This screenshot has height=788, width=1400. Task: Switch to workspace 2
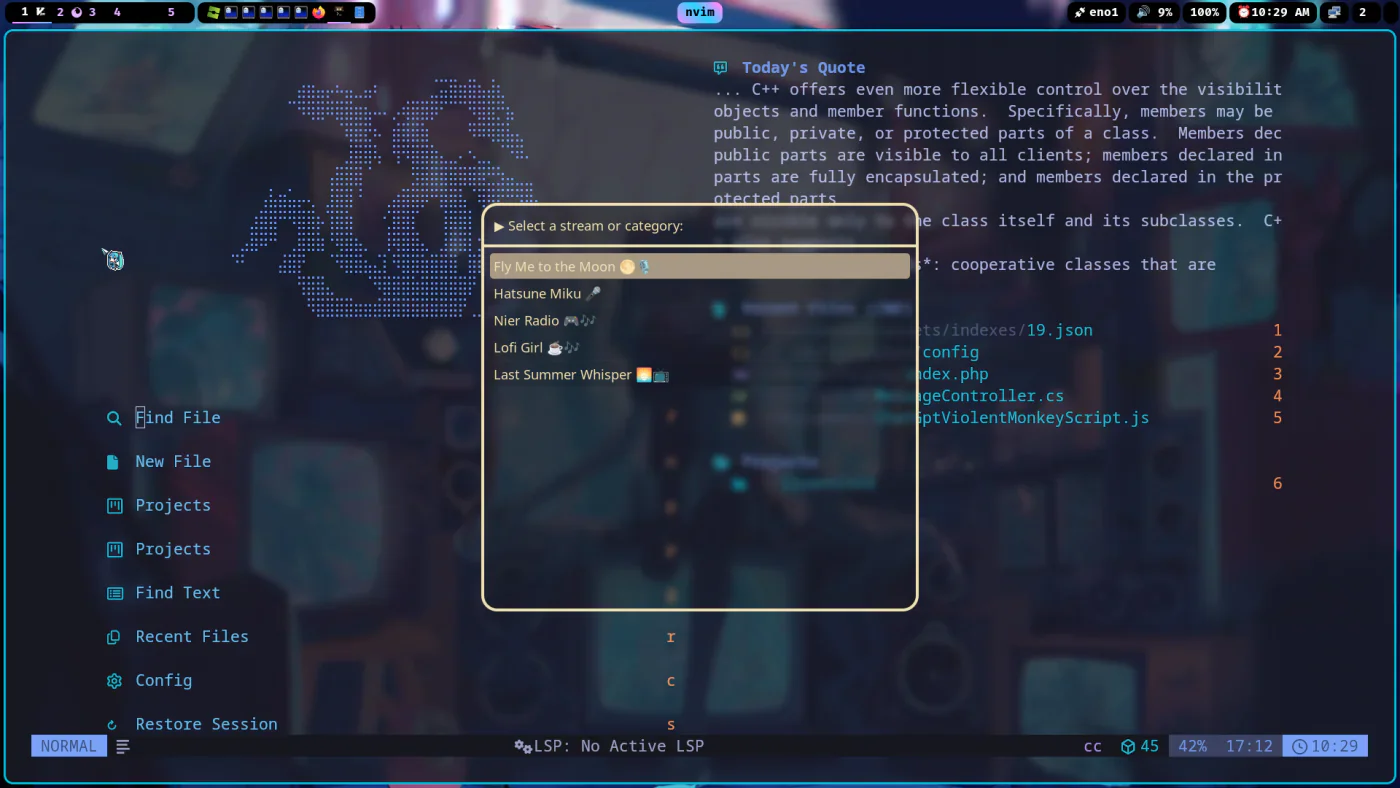pos(60,12)
